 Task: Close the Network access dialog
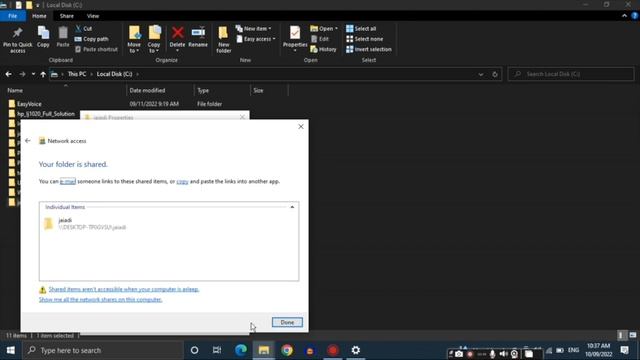pyautogui.click(x=301, y=127)
